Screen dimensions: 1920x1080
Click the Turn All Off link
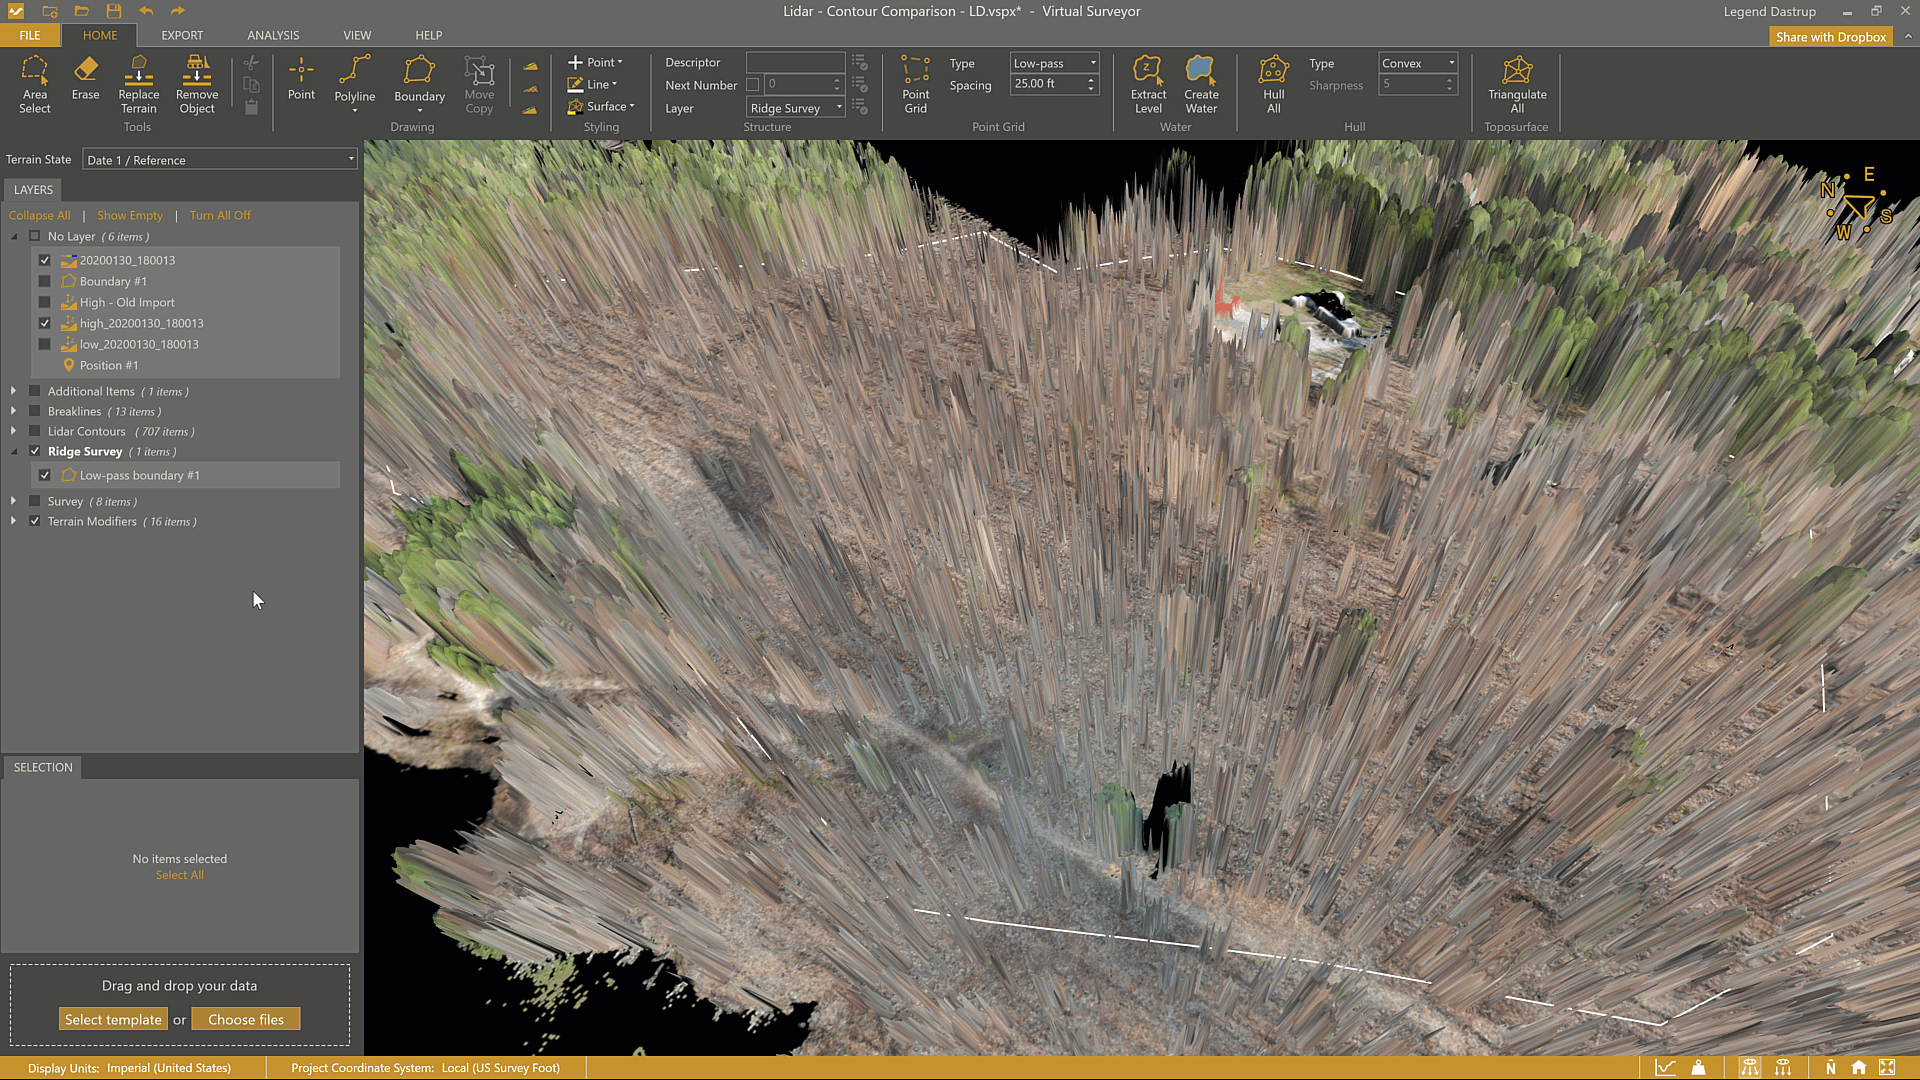point(220,215)
